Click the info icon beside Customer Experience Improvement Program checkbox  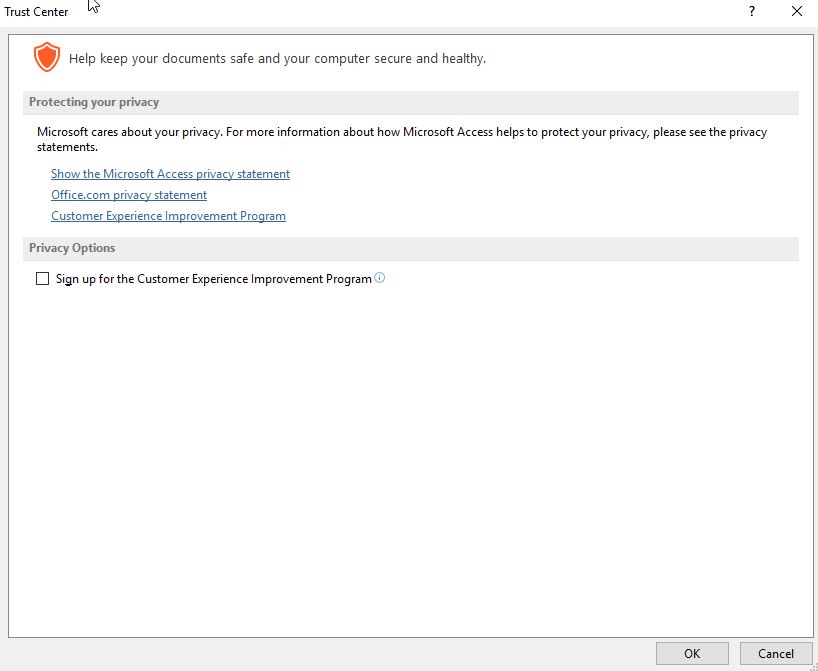coord(380,278)
